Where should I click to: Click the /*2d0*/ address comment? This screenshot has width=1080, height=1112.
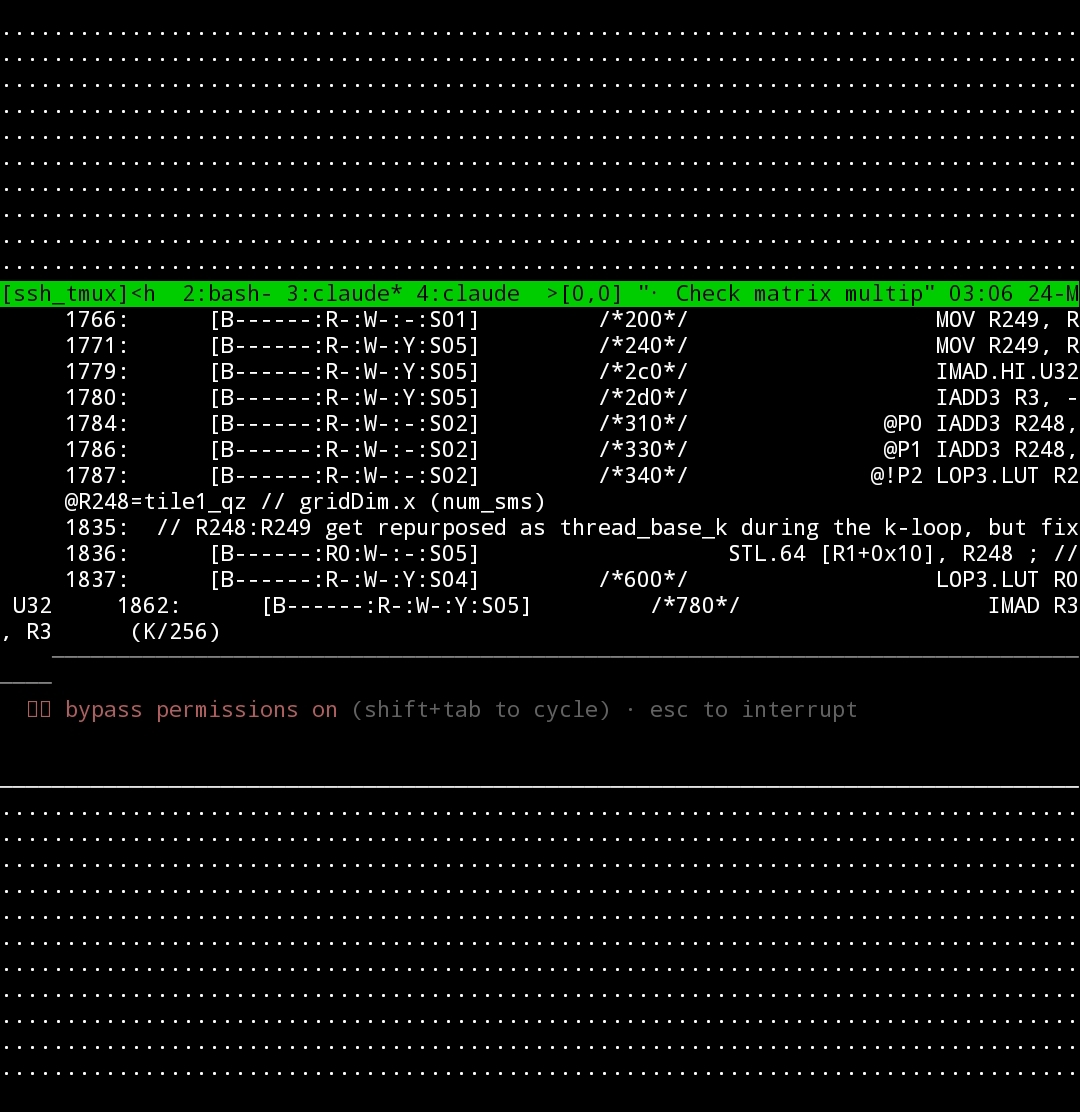point(643,398)
